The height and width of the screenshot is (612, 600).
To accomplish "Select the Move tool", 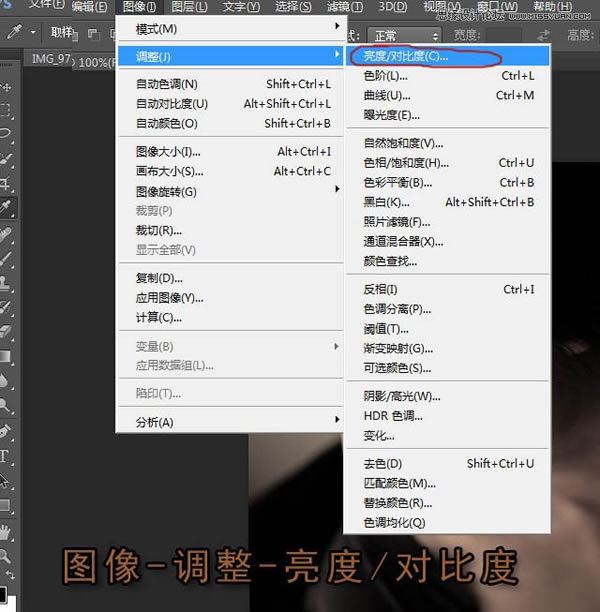I will point(5,87).
